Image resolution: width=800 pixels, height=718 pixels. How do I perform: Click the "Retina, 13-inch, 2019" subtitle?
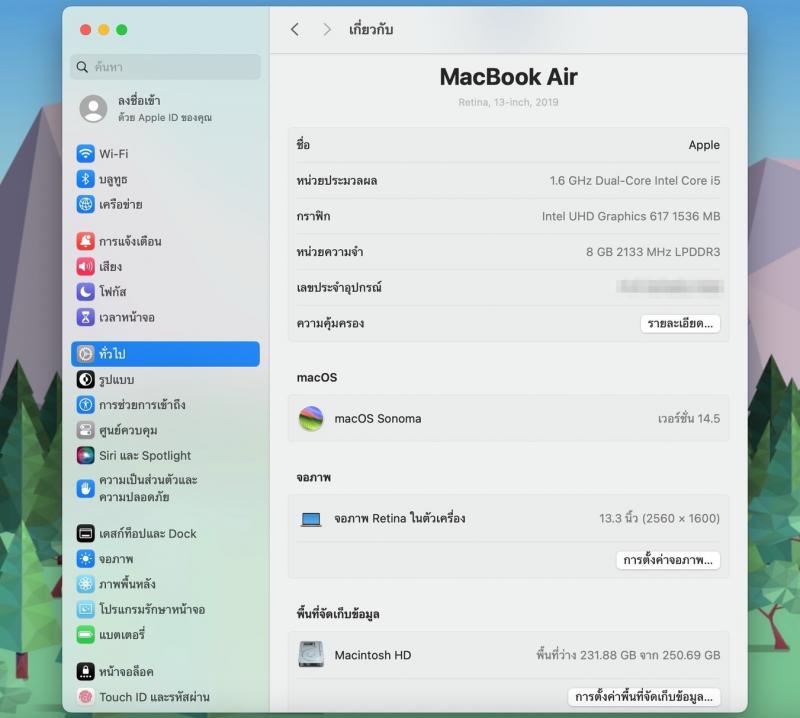click(508, 102)
